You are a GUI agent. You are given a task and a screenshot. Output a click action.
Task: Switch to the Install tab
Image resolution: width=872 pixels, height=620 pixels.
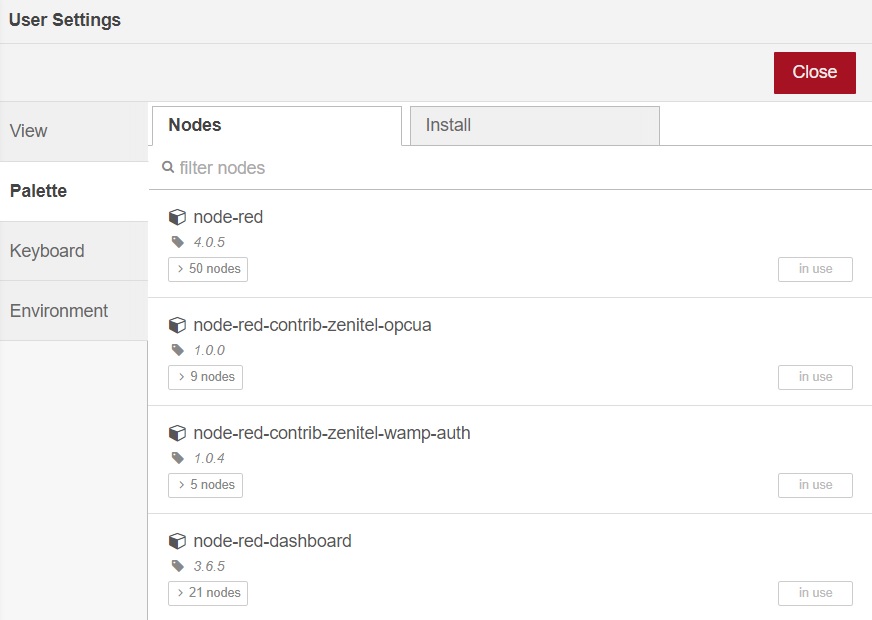coord(534,126)
